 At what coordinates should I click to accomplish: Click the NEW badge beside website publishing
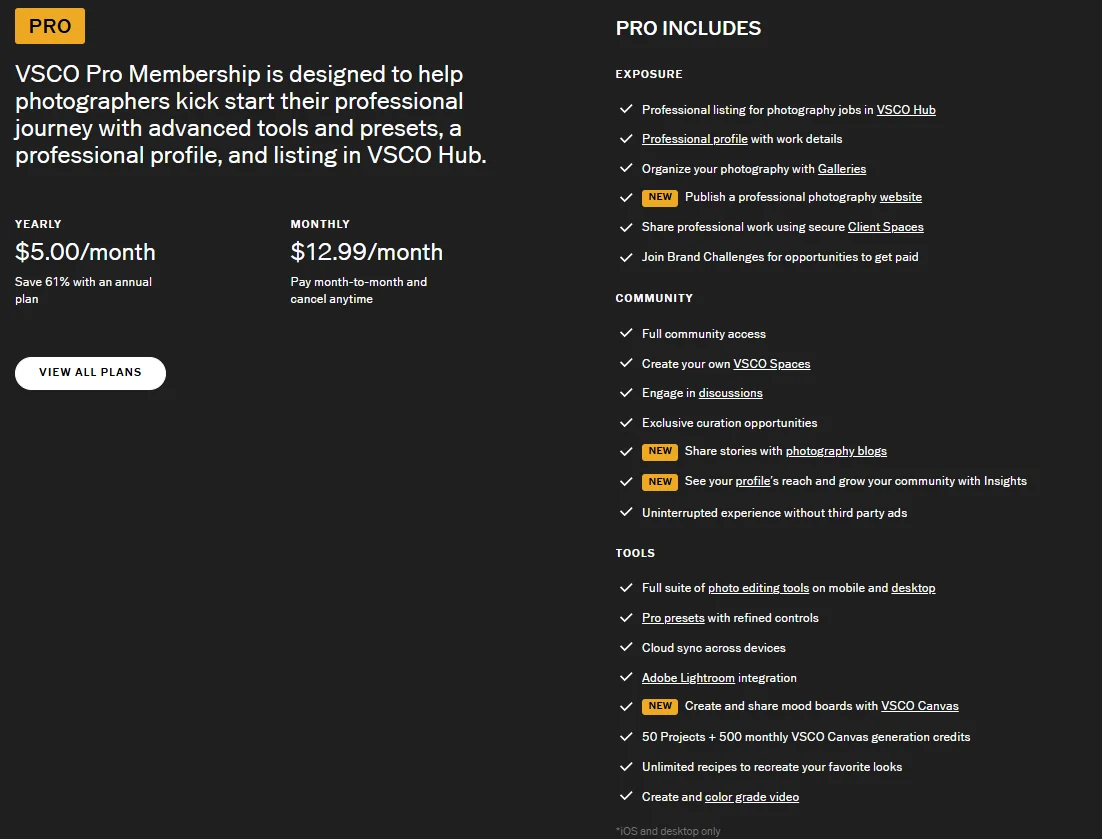(660, 197)
